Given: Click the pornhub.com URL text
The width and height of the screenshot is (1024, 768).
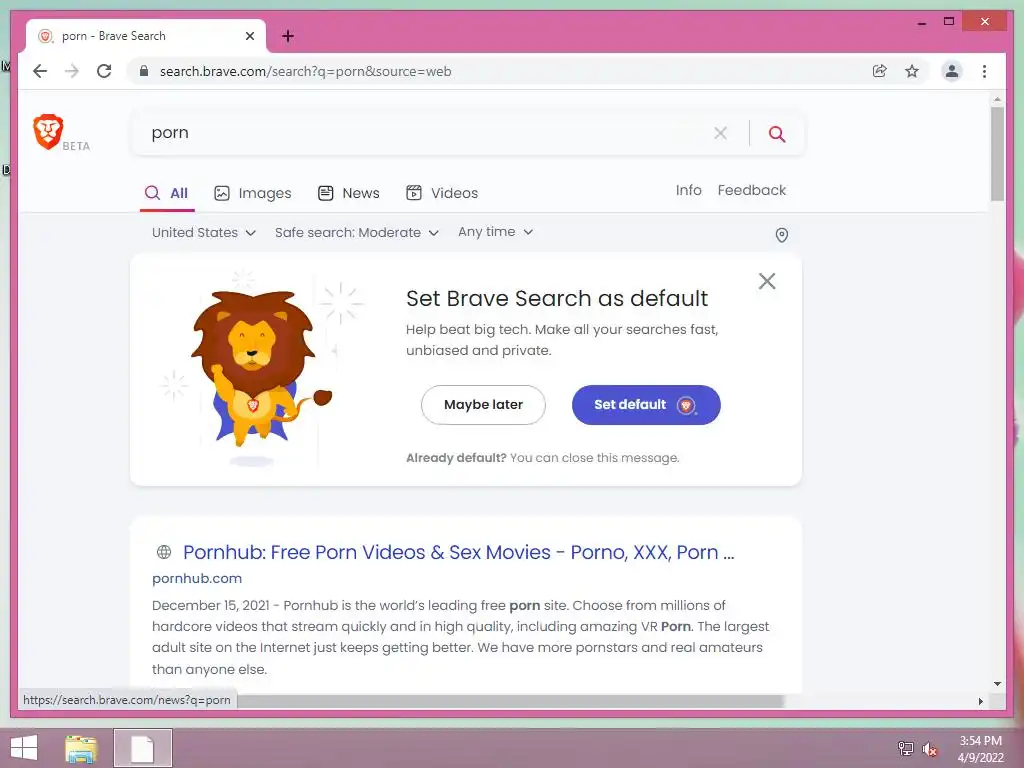Looking at the screenshot, I should (x=197, y=579).
